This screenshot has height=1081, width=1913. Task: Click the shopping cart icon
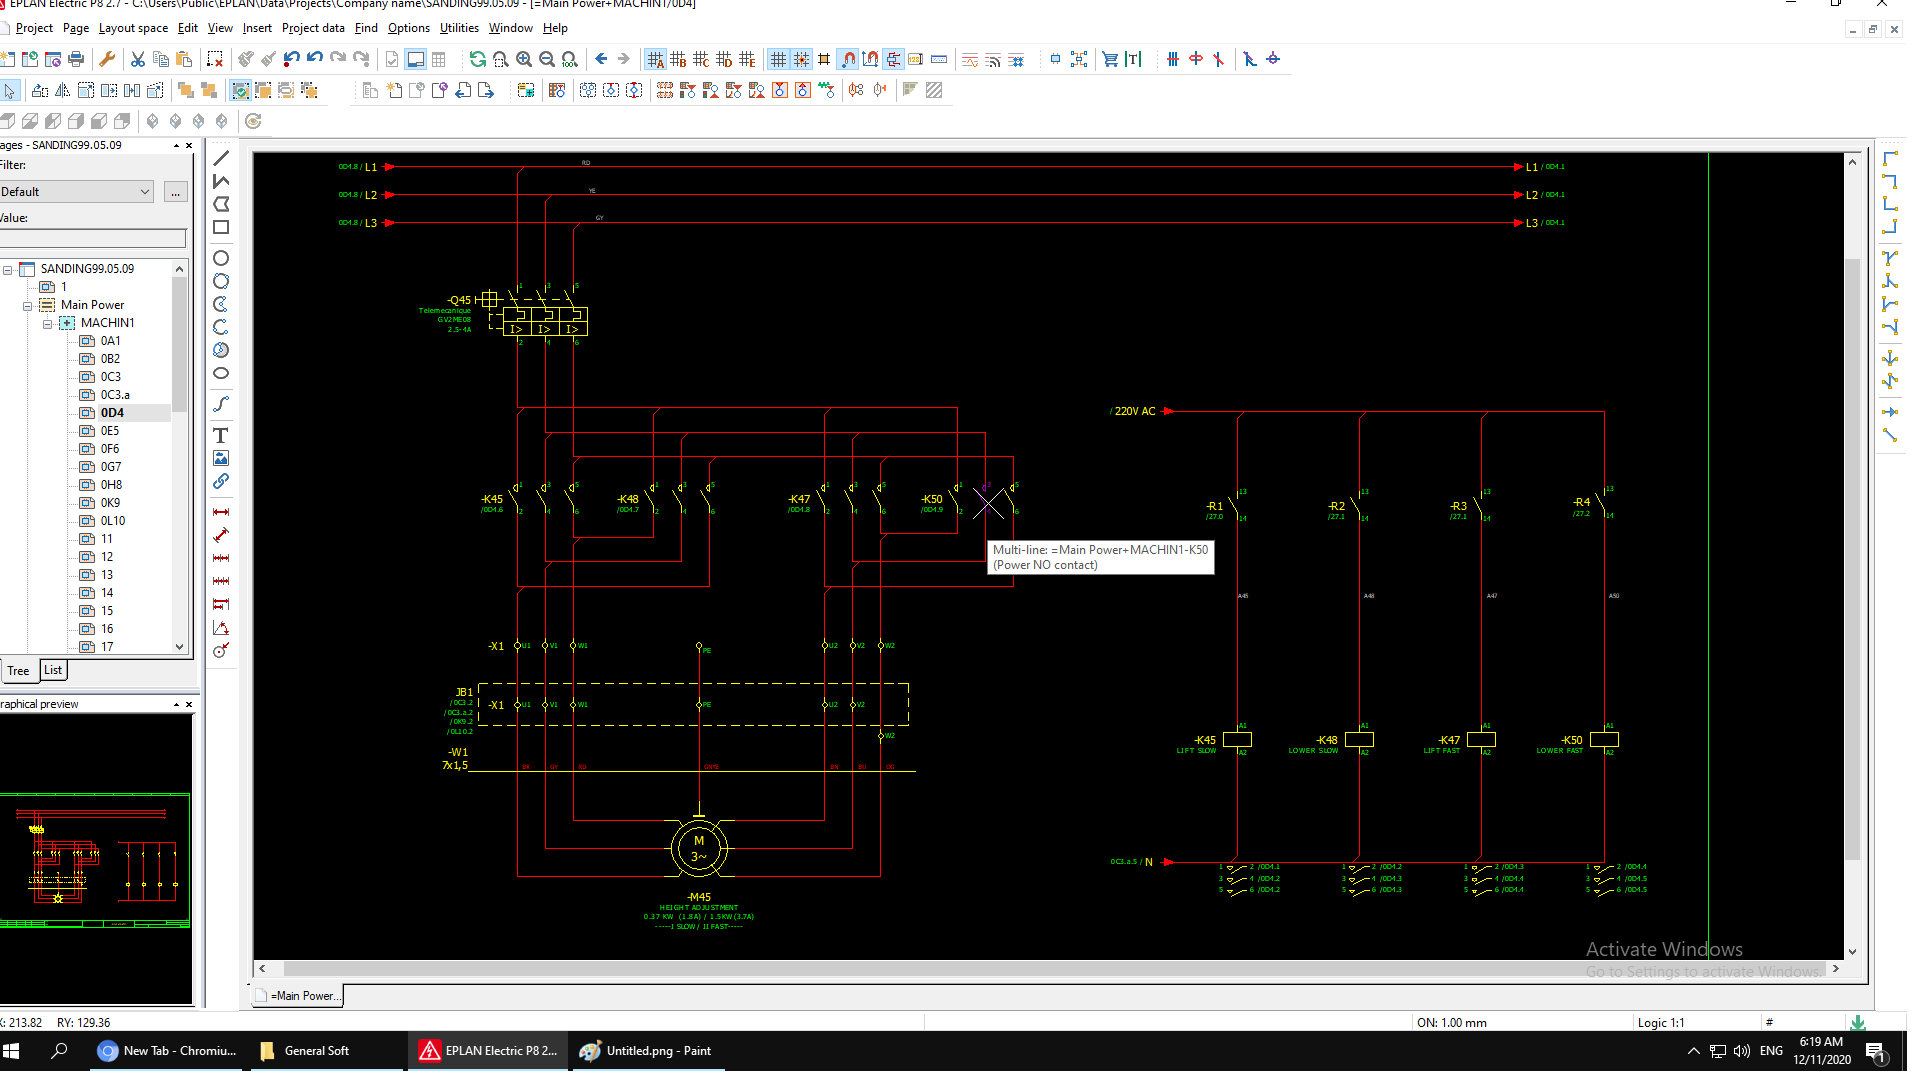pos(1110,60)
